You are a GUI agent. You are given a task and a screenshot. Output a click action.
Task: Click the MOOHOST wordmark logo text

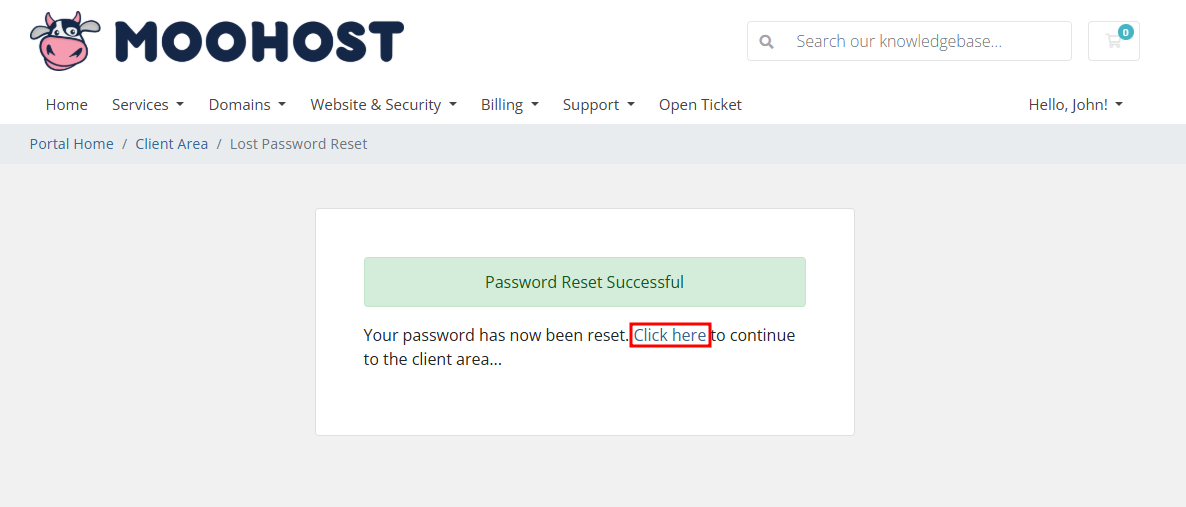[259, 42]
